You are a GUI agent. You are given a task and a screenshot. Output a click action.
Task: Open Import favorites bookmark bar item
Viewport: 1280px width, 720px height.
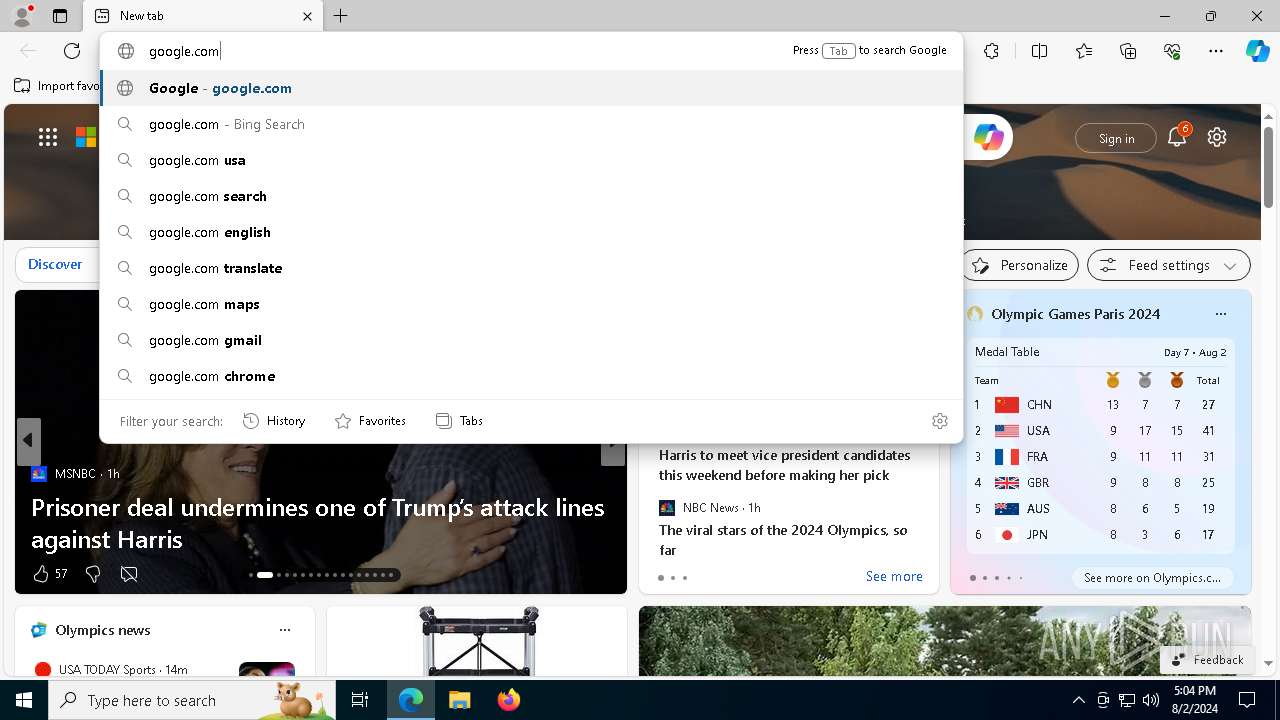pyautogui.click(x=57, y=86)
